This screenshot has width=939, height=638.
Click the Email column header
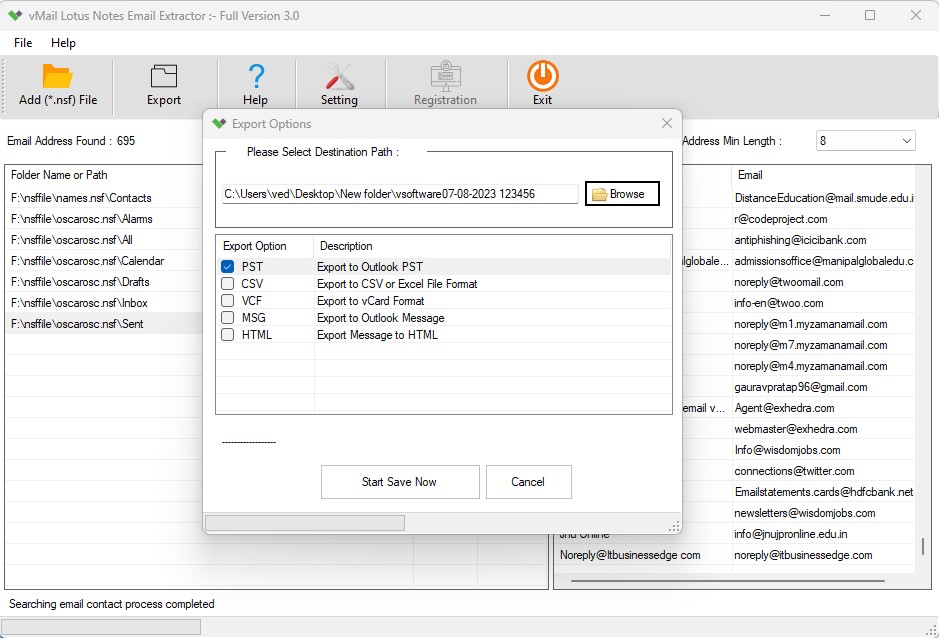(x=750, y=175)
